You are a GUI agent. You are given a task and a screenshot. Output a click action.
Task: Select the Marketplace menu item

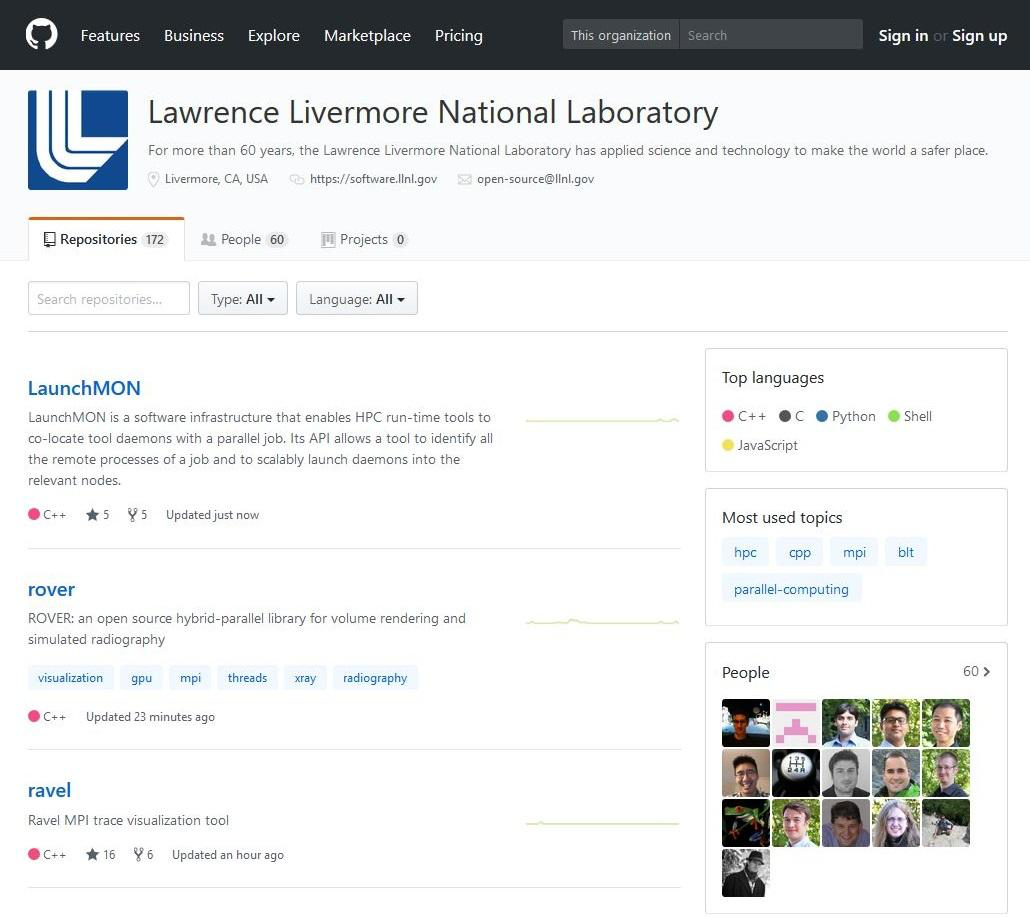(x=367, y=35)
